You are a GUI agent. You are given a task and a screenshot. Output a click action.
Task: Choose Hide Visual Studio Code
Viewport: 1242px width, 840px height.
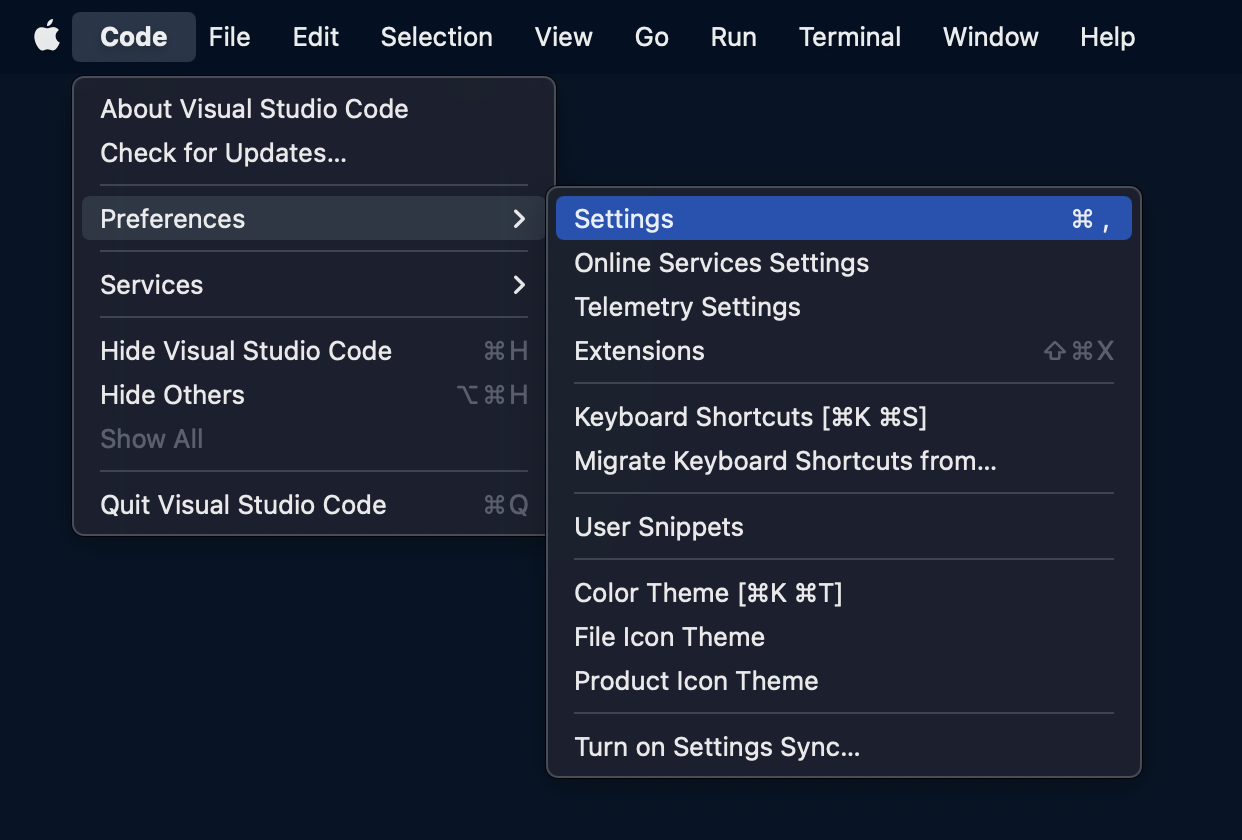pyautogui.click(x=314, y=351)
